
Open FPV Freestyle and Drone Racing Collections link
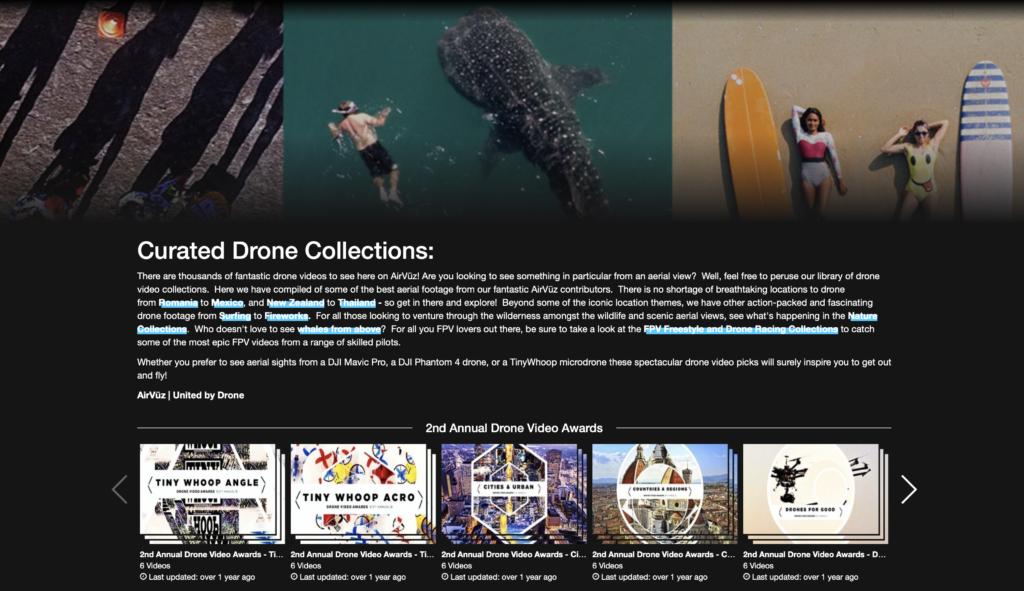(740, 329)
